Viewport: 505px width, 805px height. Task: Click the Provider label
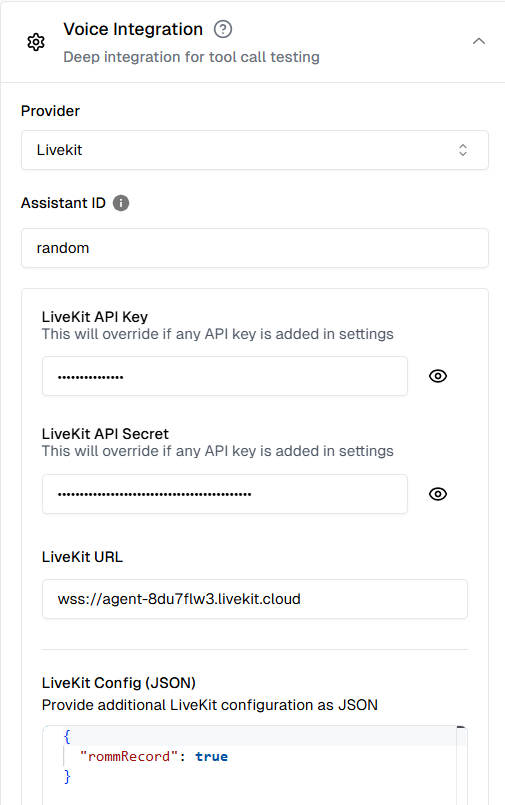click(x=50, y=111)
